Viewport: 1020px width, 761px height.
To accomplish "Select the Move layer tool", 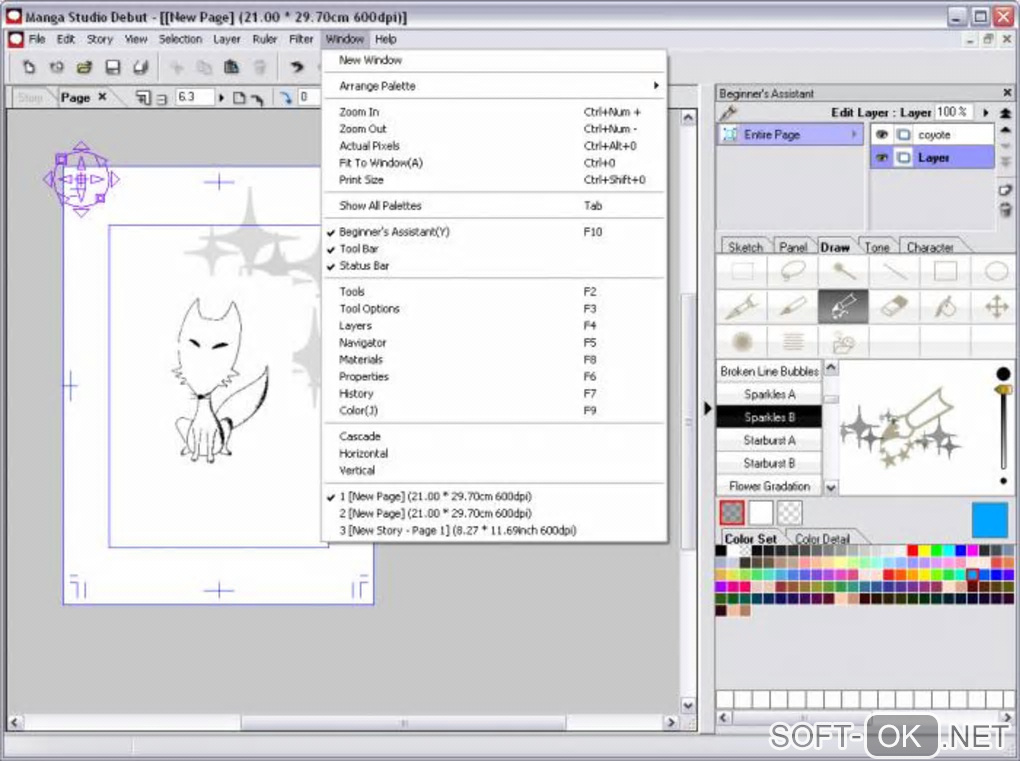I will (995, 306).
